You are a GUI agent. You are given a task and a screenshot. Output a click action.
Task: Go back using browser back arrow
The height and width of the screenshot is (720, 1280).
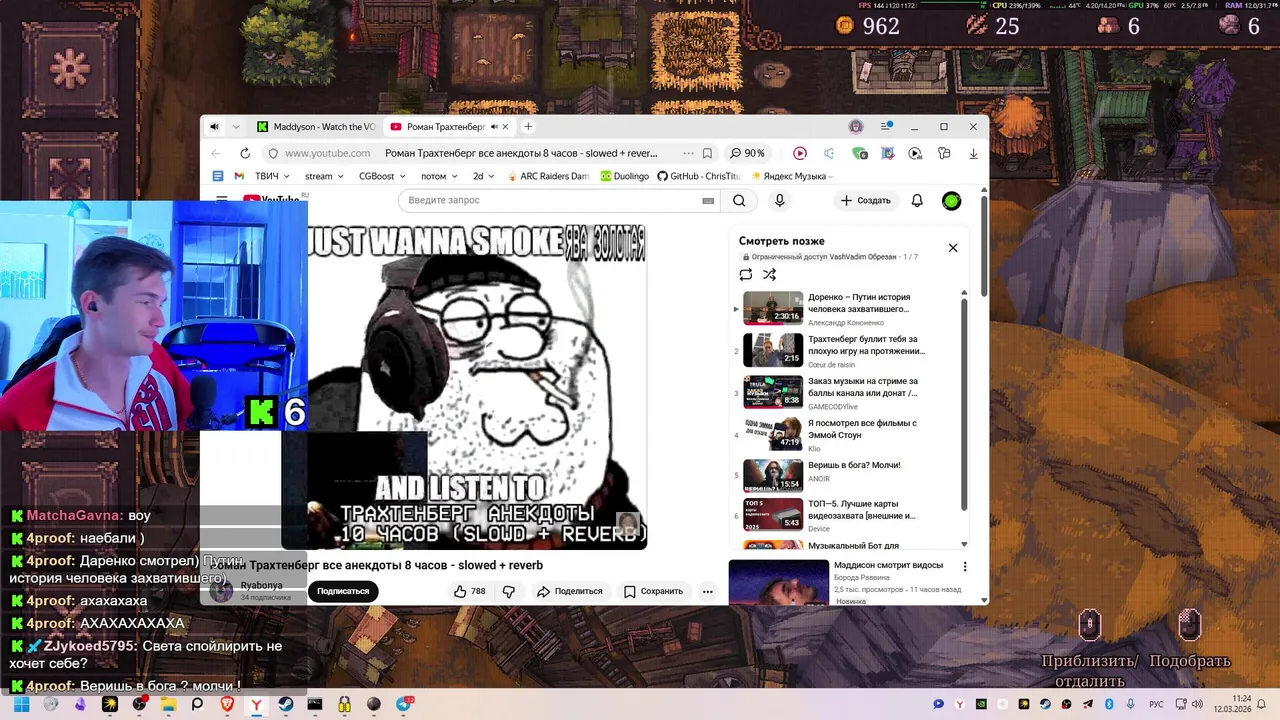click(x=216, y=153)
